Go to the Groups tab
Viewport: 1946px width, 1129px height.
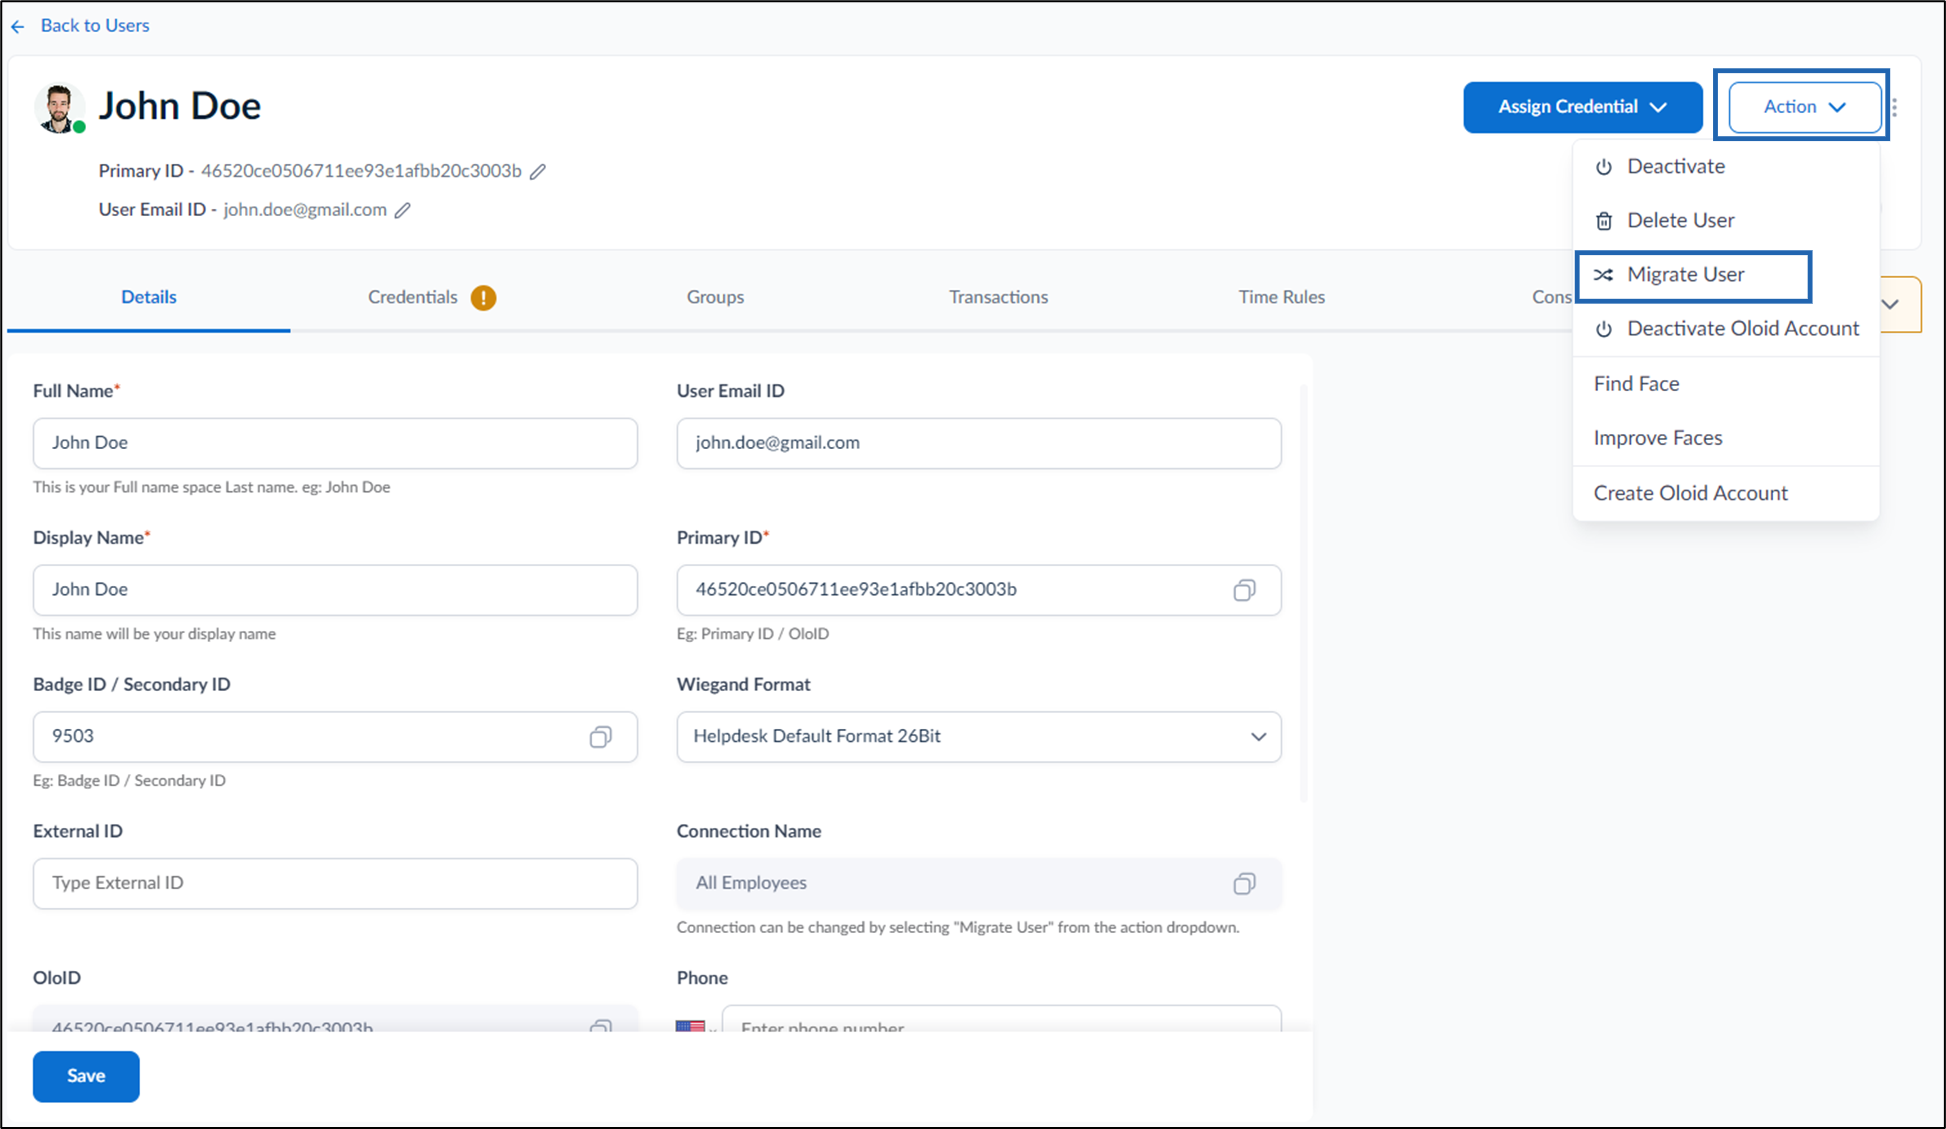pyautogui.click(x=715, y=297)
